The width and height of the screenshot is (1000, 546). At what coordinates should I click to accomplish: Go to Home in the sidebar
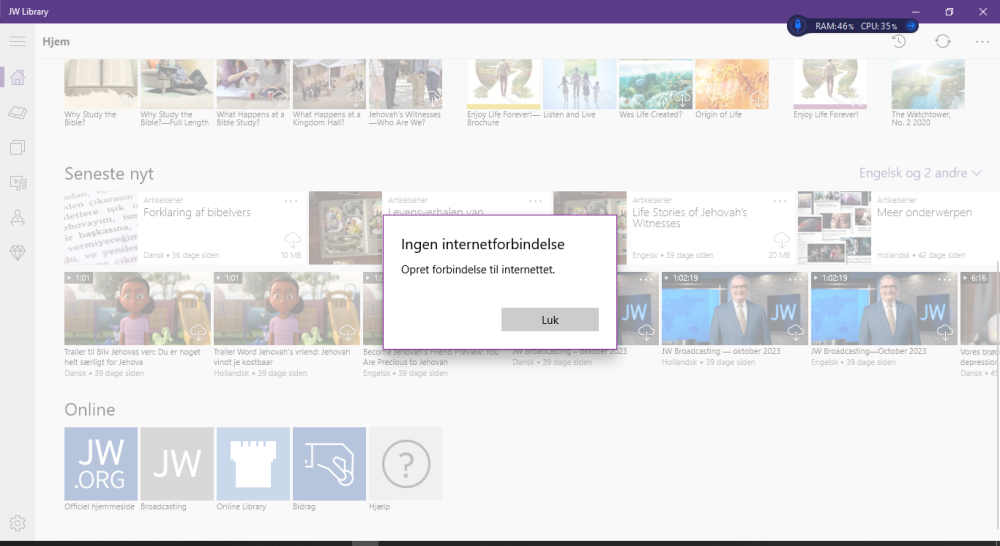pos(17,78)
